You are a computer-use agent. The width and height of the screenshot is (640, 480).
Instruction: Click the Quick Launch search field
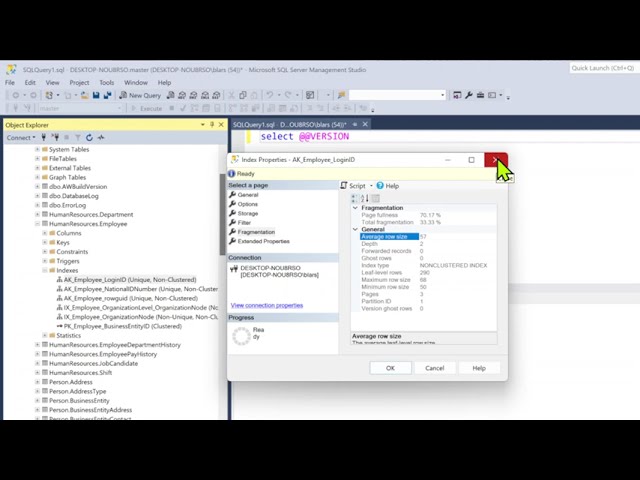pos(603,68)
